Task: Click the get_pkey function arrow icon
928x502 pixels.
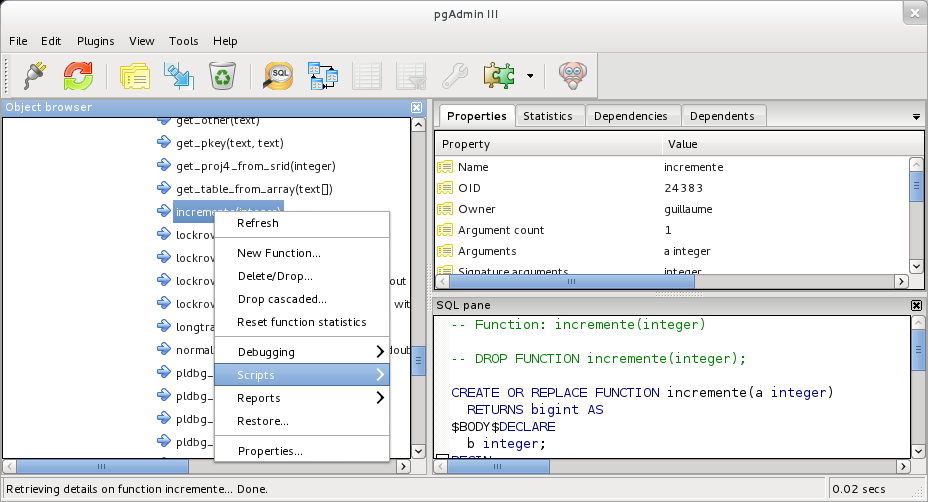Action: [x=164, y=142]
